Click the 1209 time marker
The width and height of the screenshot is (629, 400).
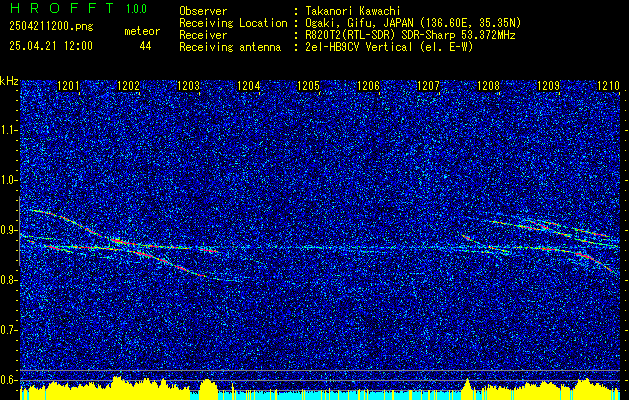[548, 86]
